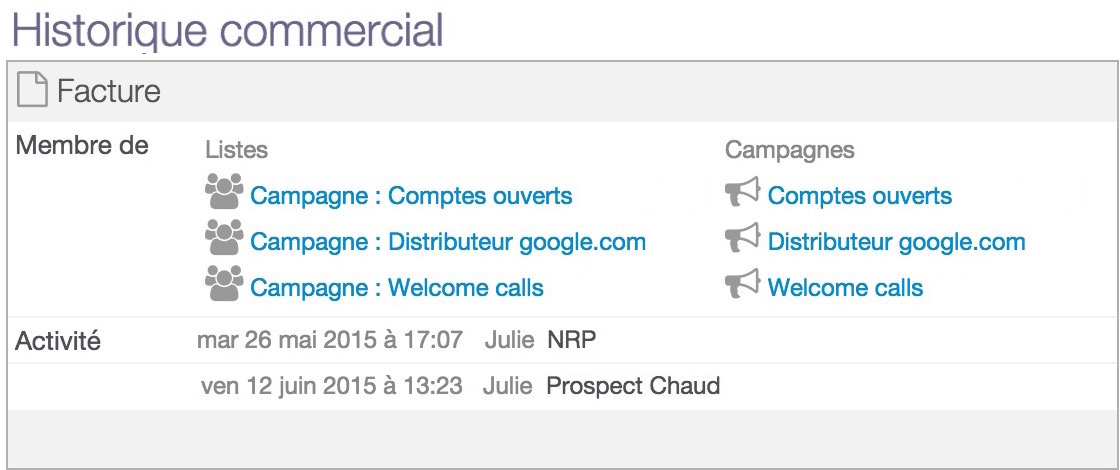Click the Historique commercial heading
1120x470 pixels.
point(228,29)
